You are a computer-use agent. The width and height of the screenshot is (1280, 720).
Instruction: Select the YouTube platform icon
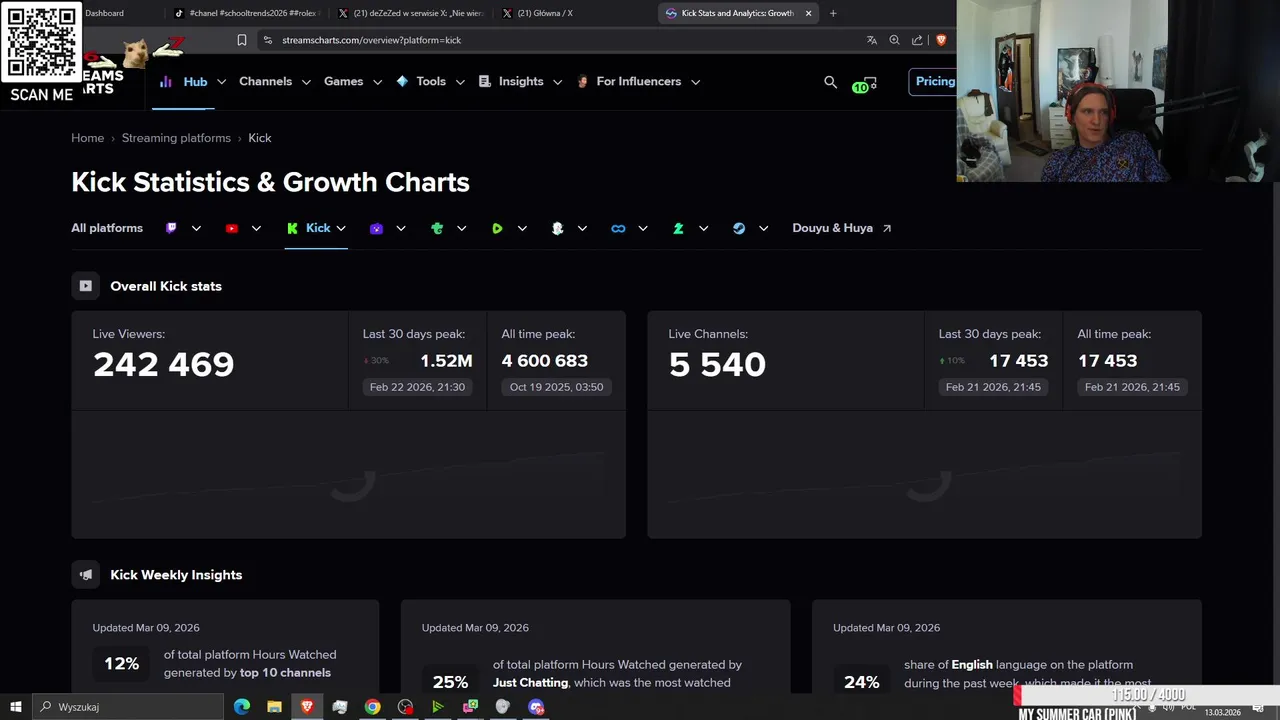pyautogui.click(x=232, y=228)
